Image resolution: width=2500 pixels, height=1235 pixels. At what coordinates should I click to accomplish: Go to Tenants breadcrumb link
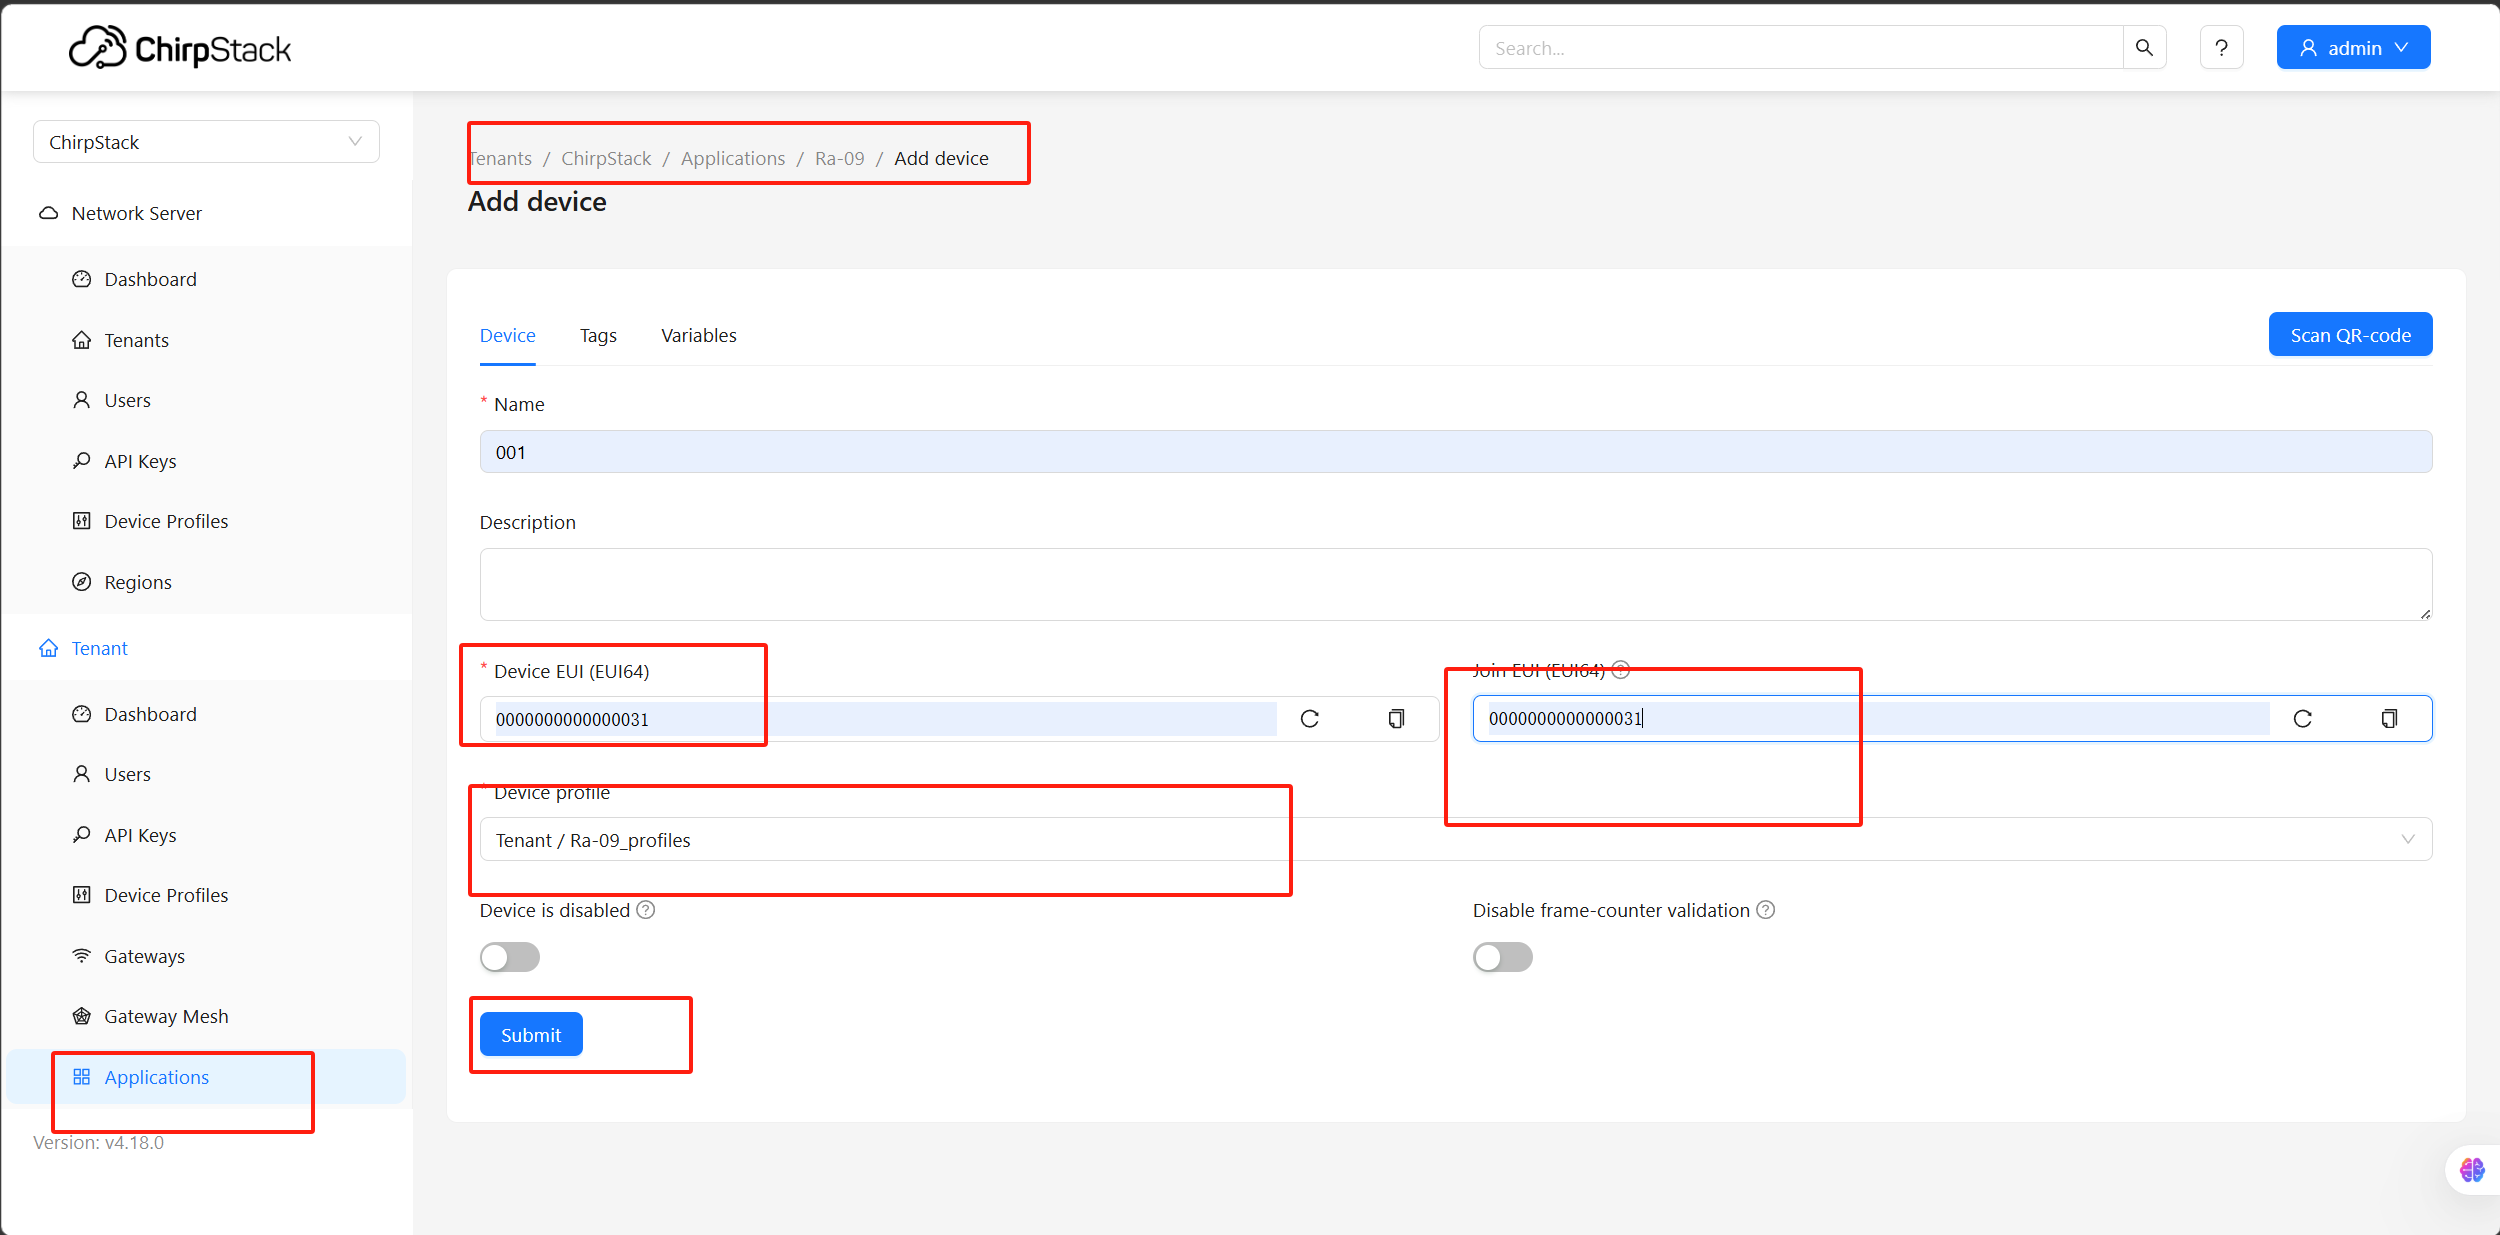500,158
